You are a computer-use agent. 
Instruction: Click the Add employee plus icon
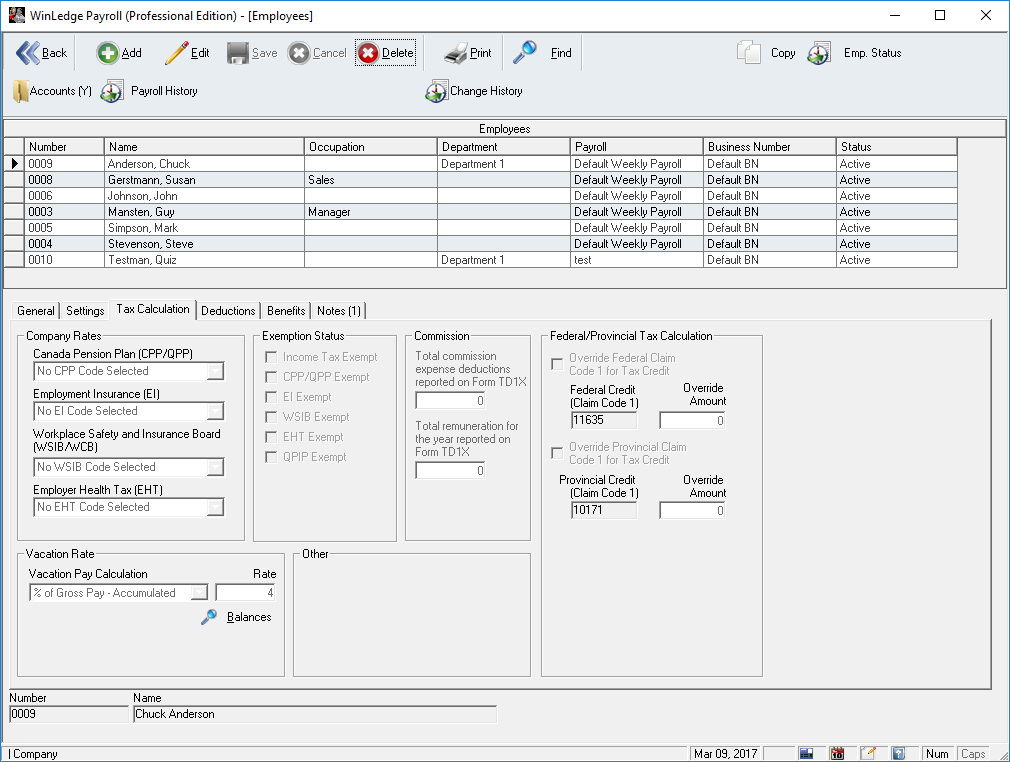[x=107, y=53]
